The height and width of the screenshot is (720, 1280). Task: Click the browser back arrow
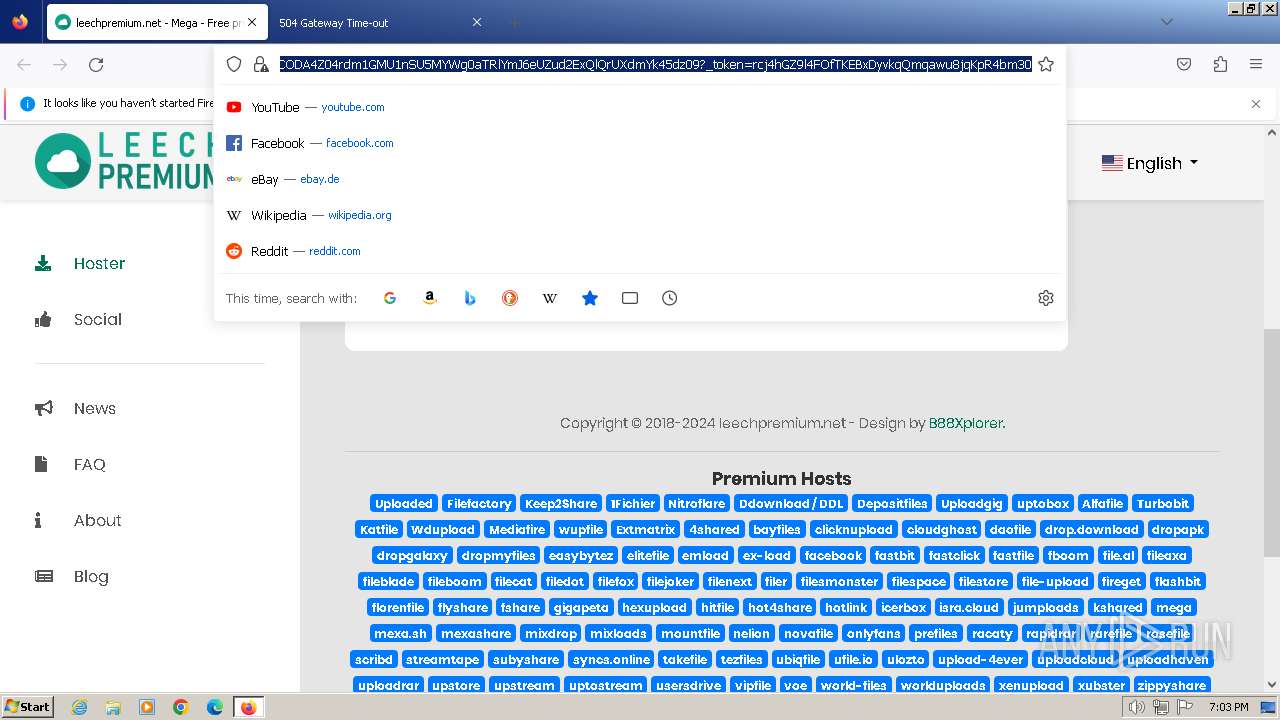[x=24, y=64]
